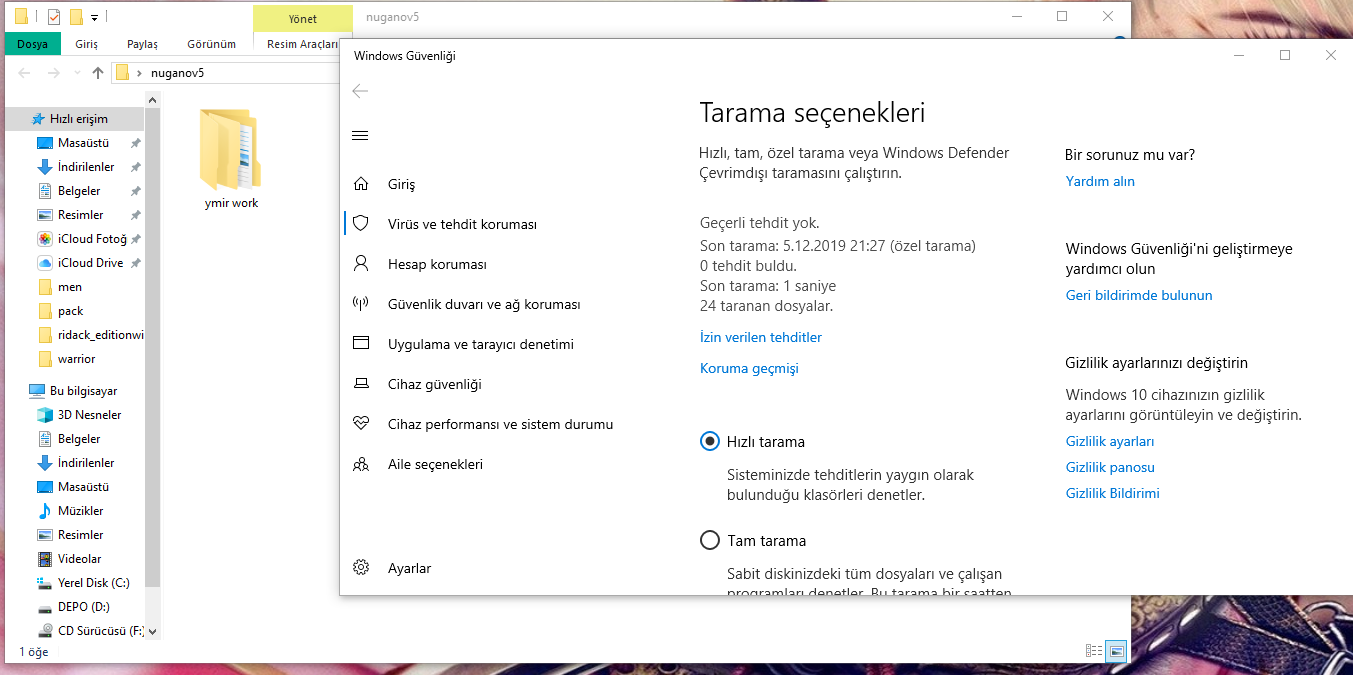Image resolution: width=1353 pixels, height=675 pixels.
Task: Click the Hızlı erişim star icon
Action: (x=38, y=119)
